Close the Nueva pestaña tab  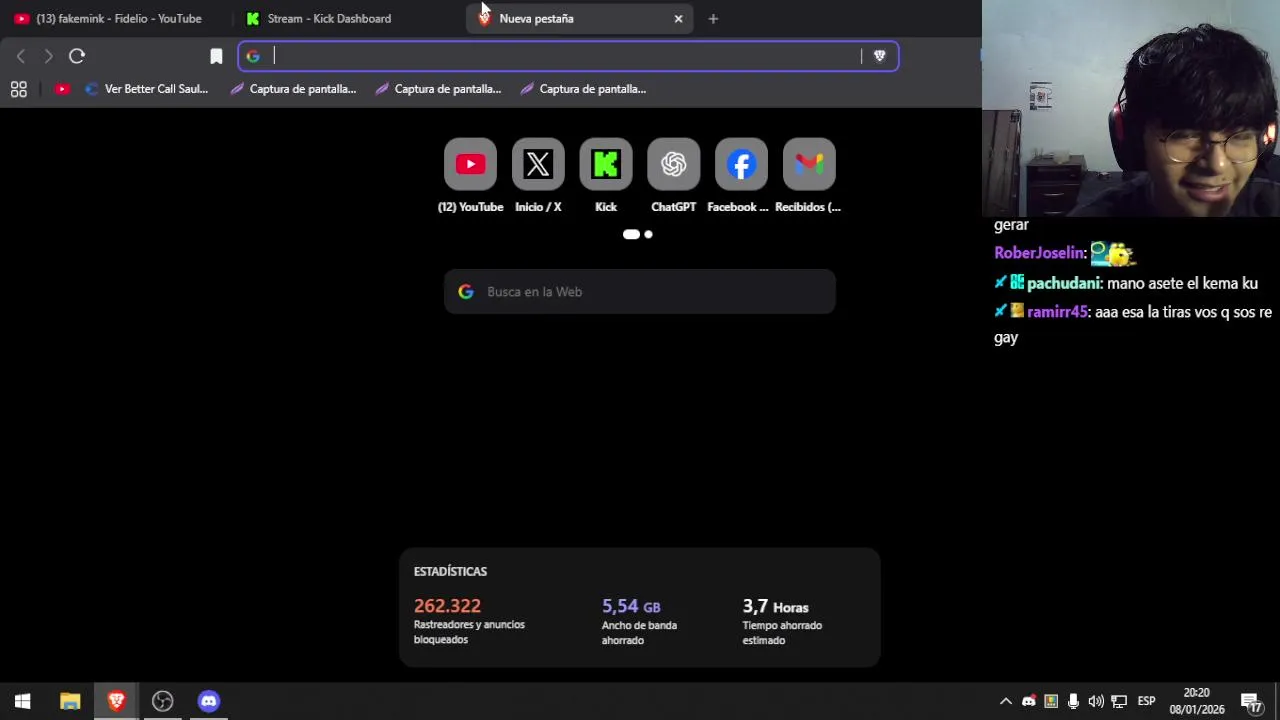click(x=678, y=18)
